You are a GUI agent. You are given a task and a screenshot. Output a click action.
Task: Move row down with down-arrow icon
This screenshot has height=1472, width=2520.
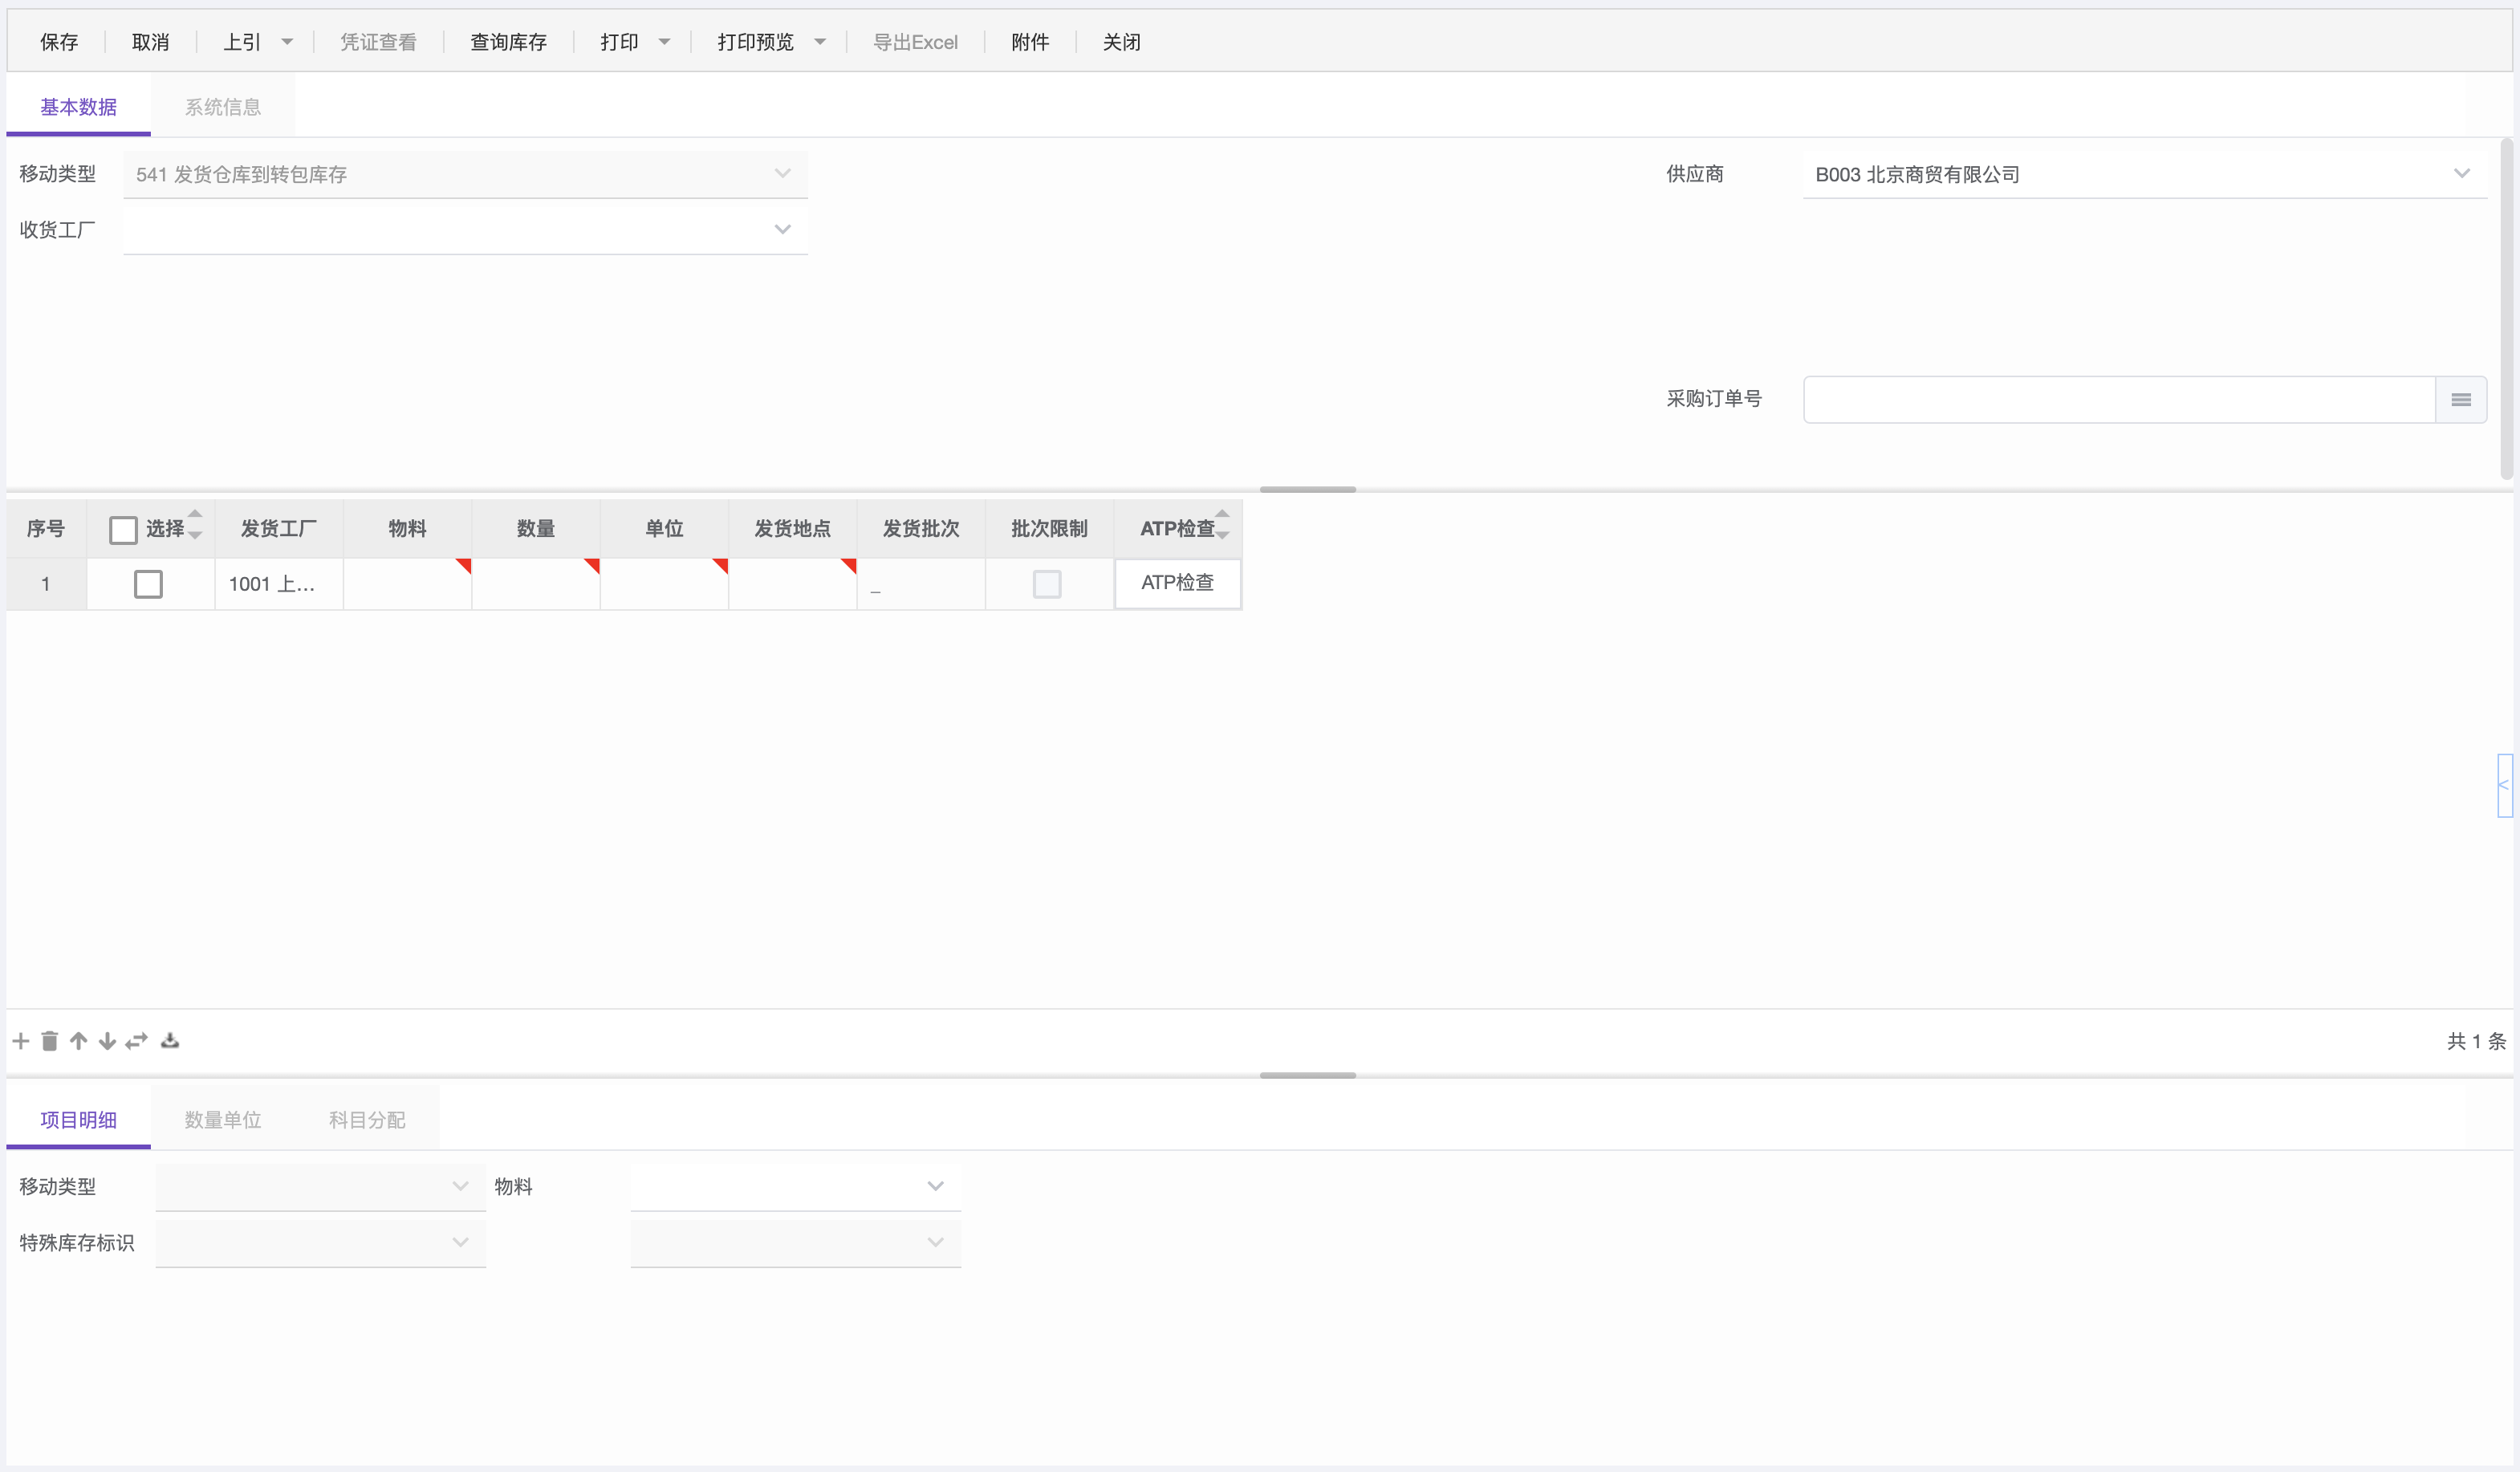coord(107,1041)
